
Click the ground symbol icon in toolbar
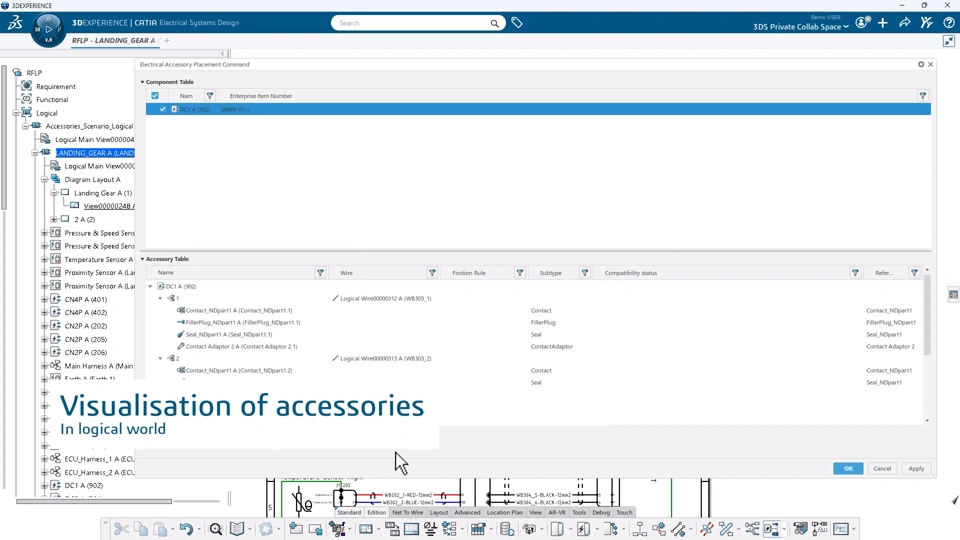point(430,528)
